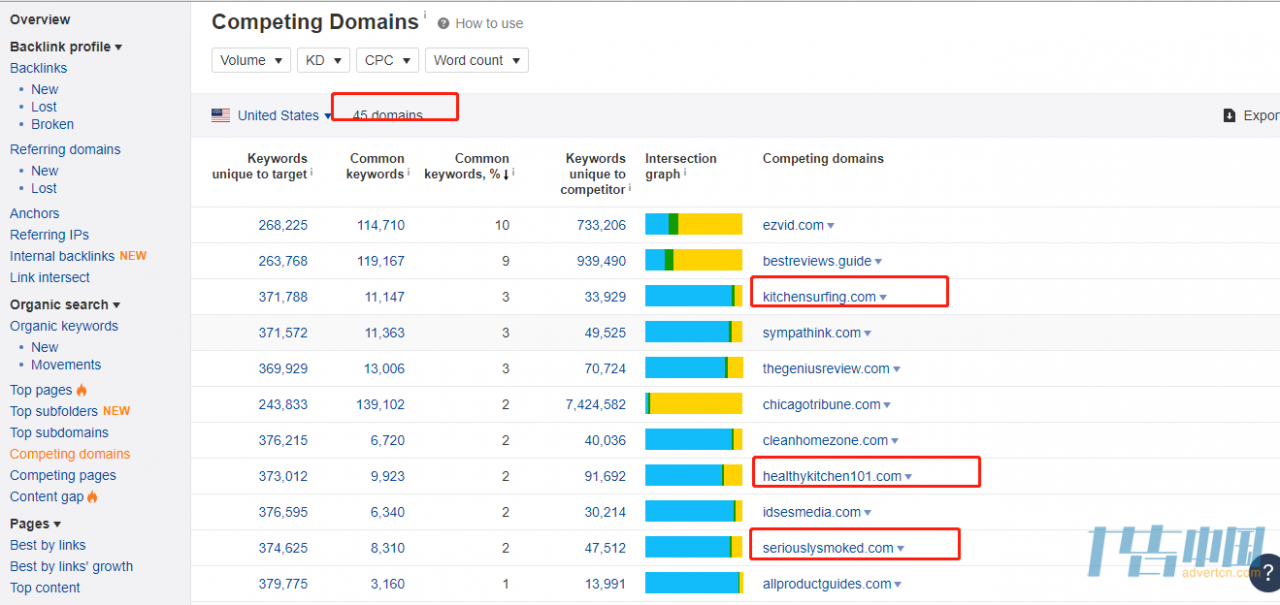Open the idsesmedia.com domain link
Screen dimensions: 1280x605
(812, 514)
